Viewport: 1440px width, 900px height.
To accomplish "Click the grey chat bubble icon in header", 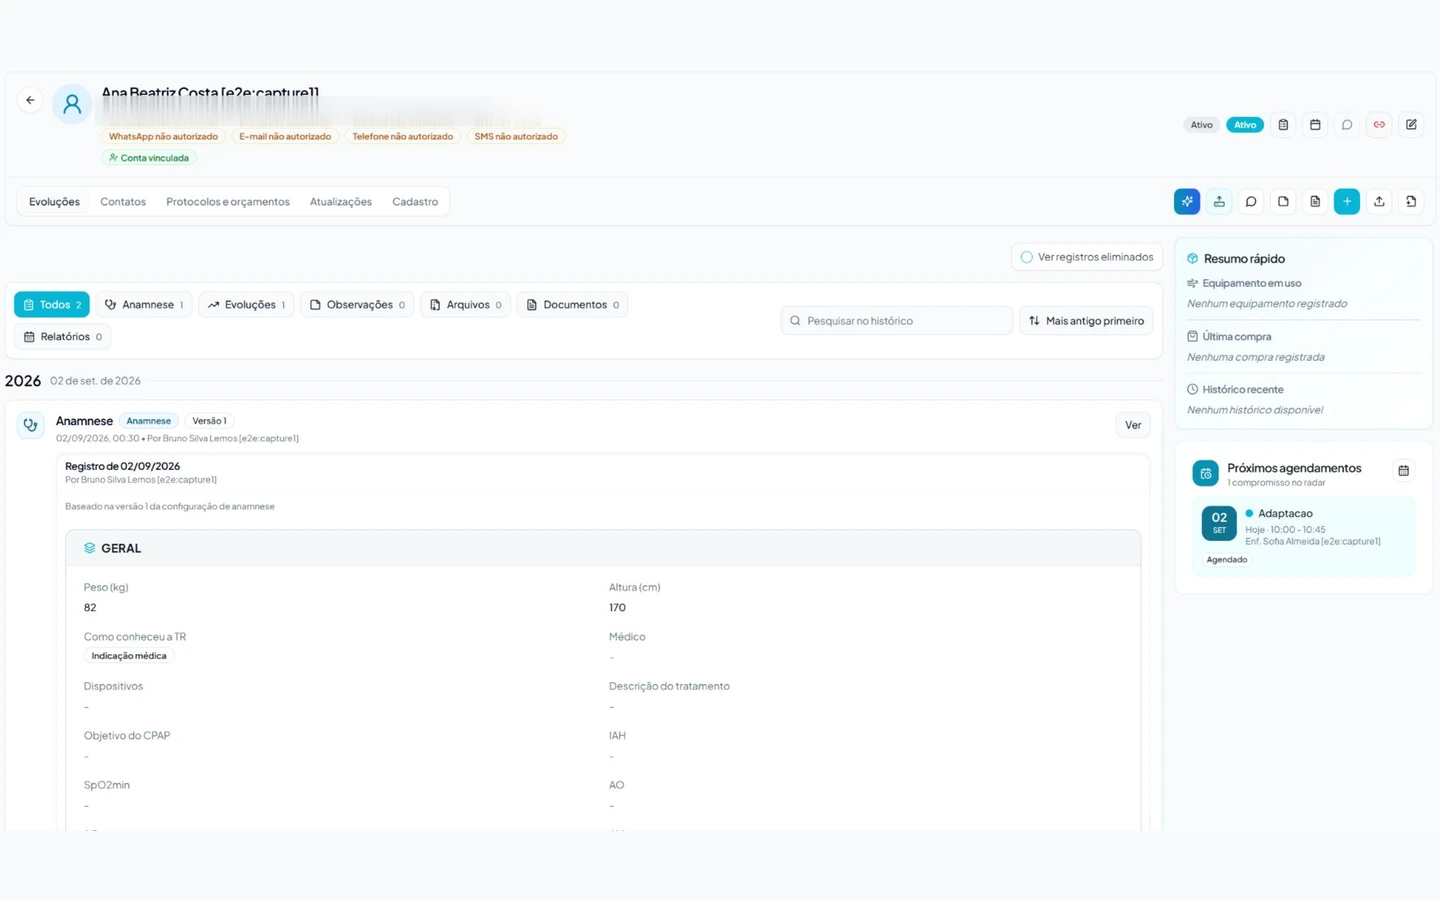I will tap(1347, 125).
